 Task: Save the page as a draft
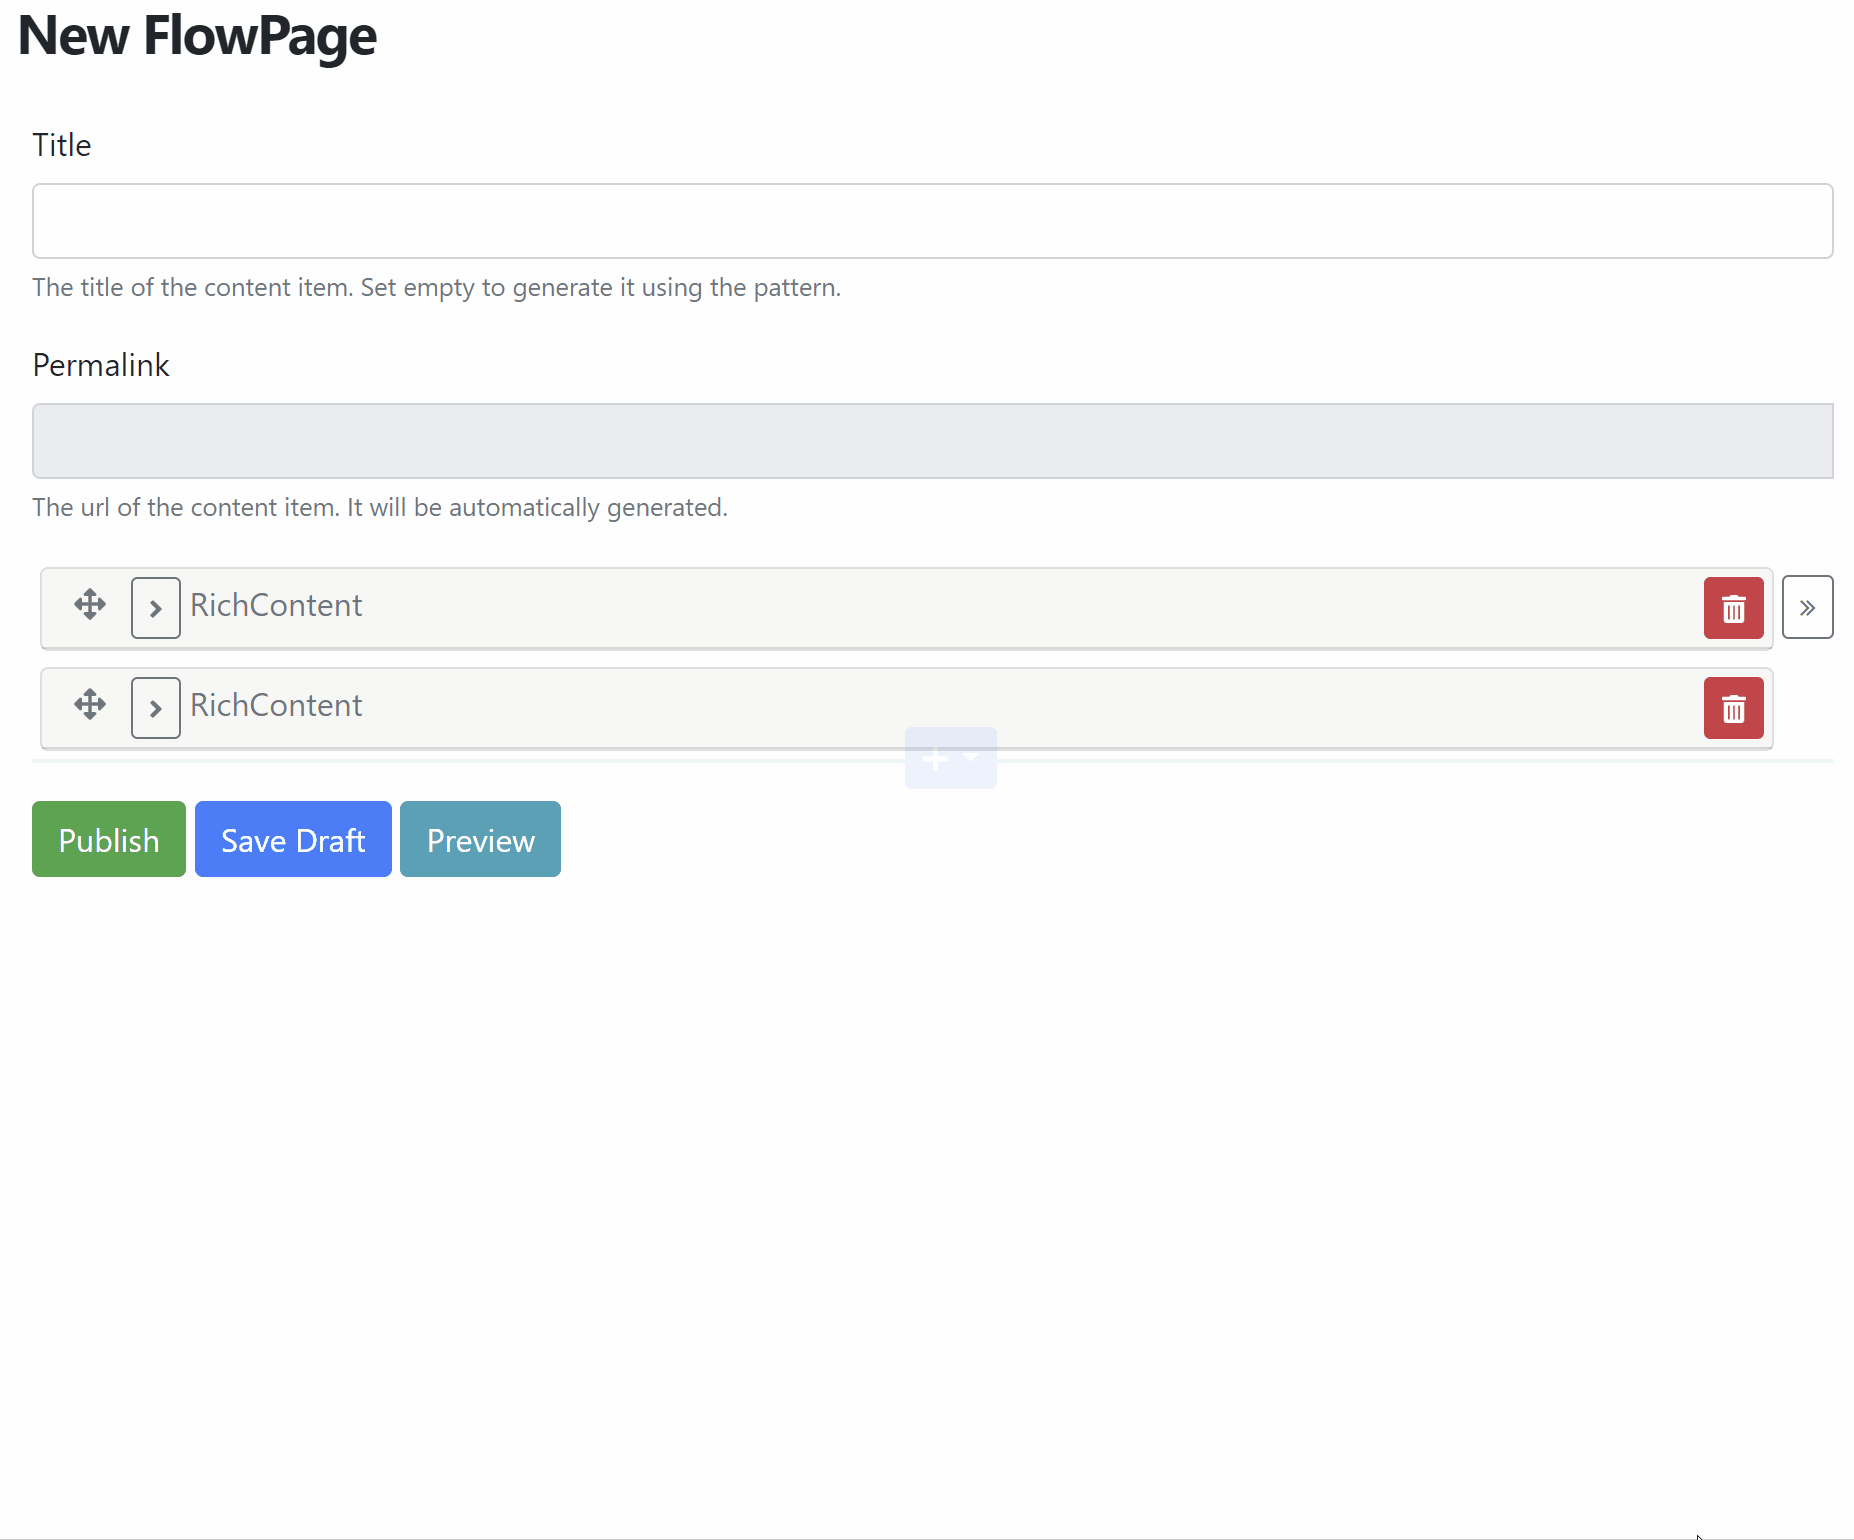point(292,839)
